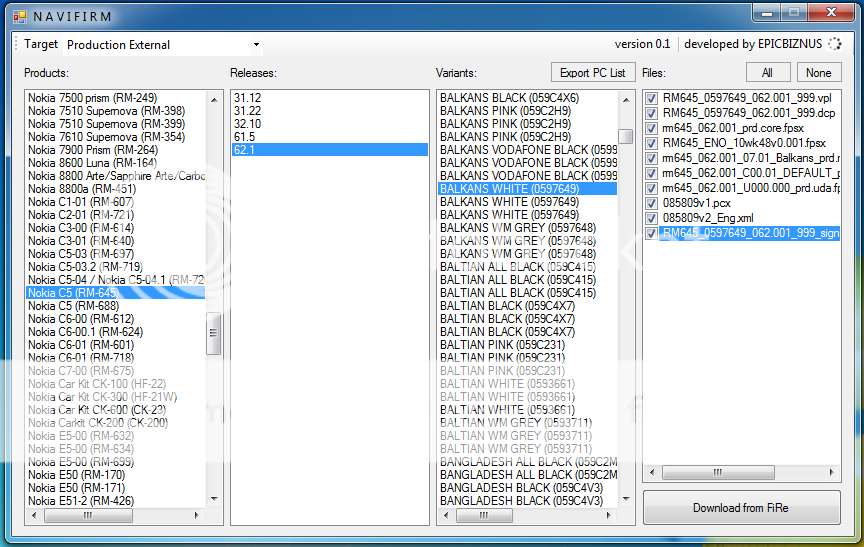Select Nokia C5 (RM-645) product
Screen dimensions: 864x547
click(x=116, y=293)
